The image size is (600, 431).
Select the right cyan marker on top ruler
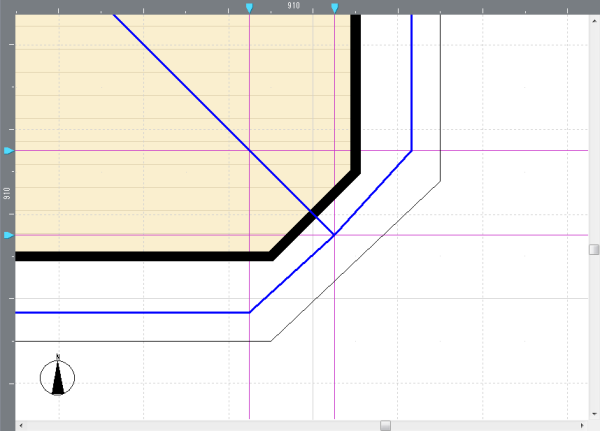pyautogui.click(x=334, y=8)
